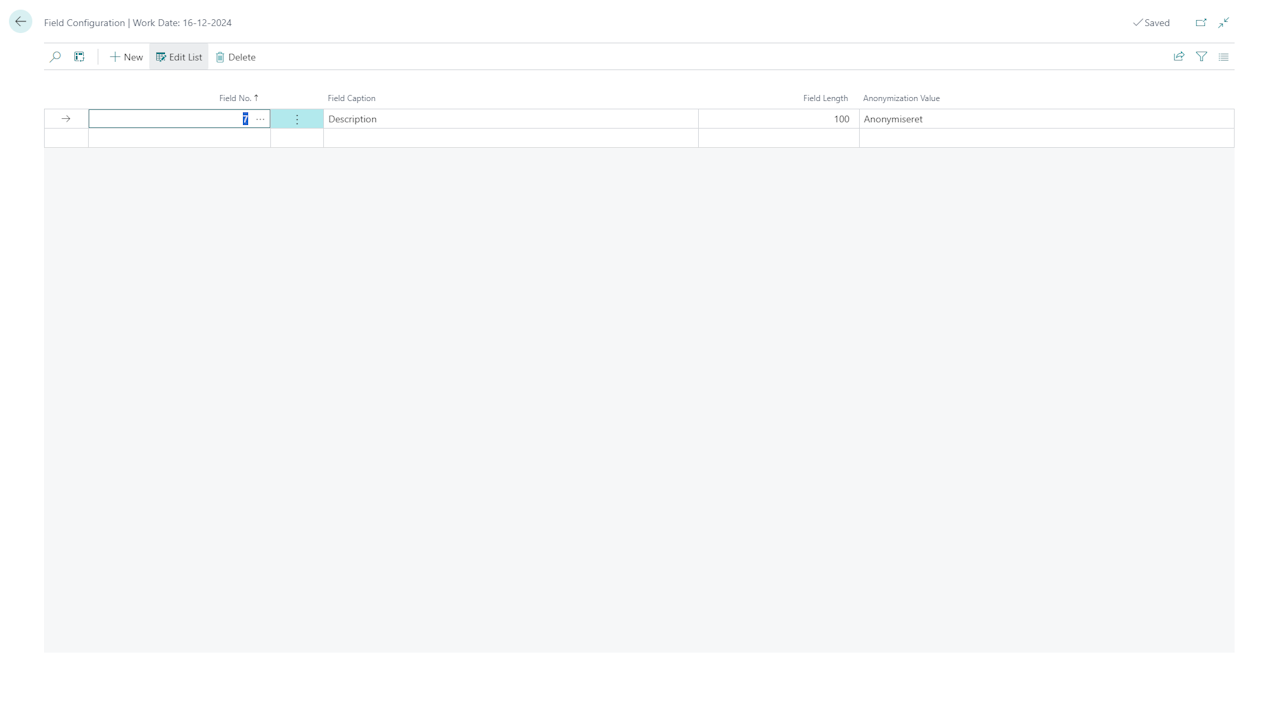
Task: Toggle sort order on Field No. column
Action: 238,98
